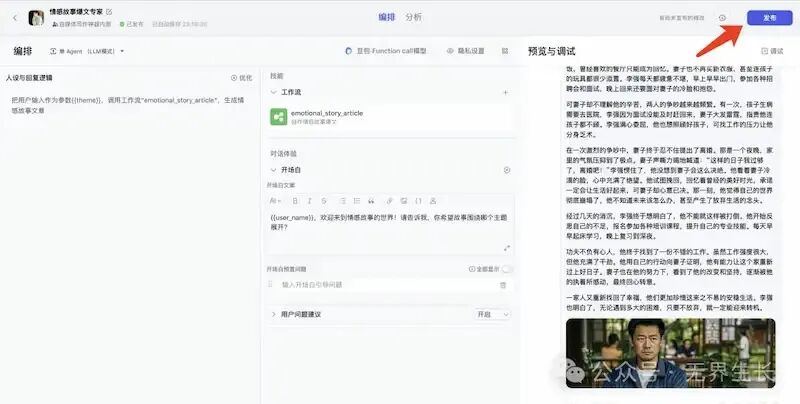
Task: Click the 预览与调试 heading
Action: pyautogui.click(x=552, y=51)
